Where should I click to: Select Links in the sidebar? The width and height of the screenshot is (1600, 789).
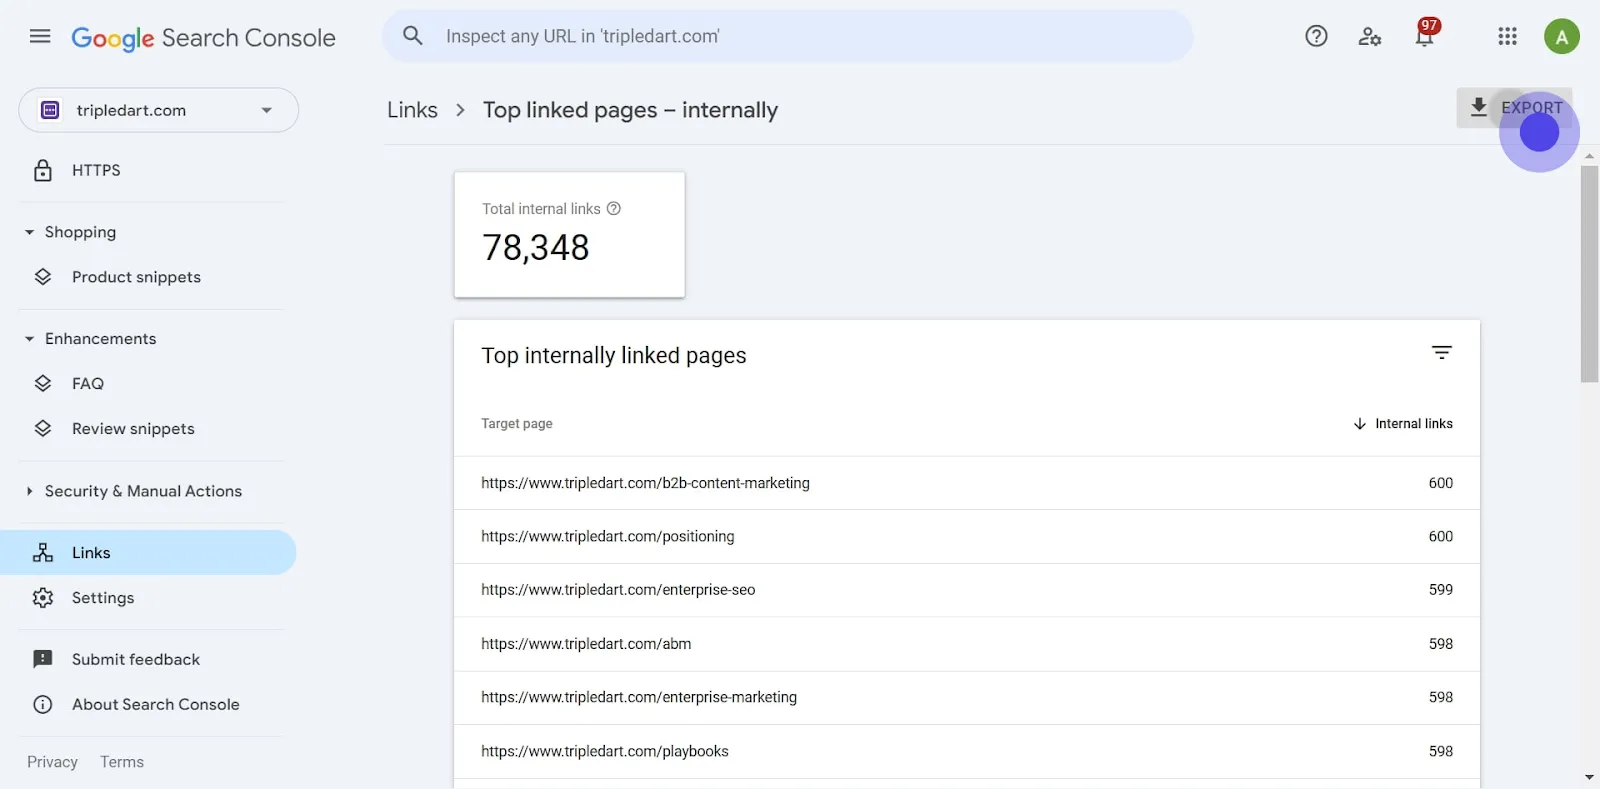click(148, 552)
